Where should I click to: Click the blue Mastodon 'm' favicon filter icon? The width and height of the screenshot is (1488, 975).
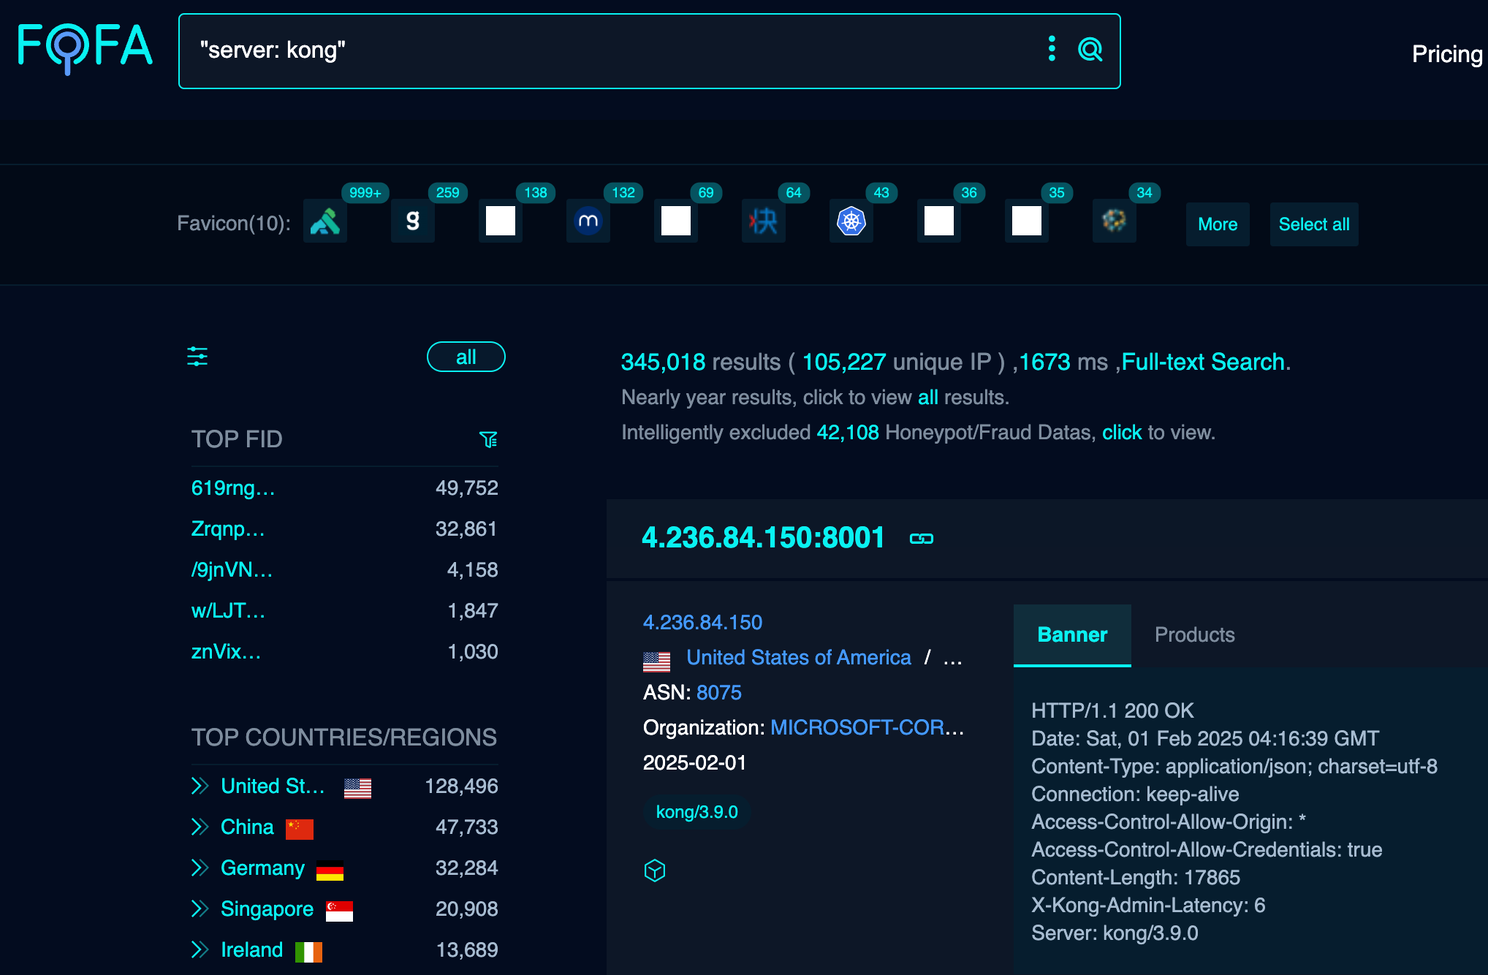pos(588,221)
